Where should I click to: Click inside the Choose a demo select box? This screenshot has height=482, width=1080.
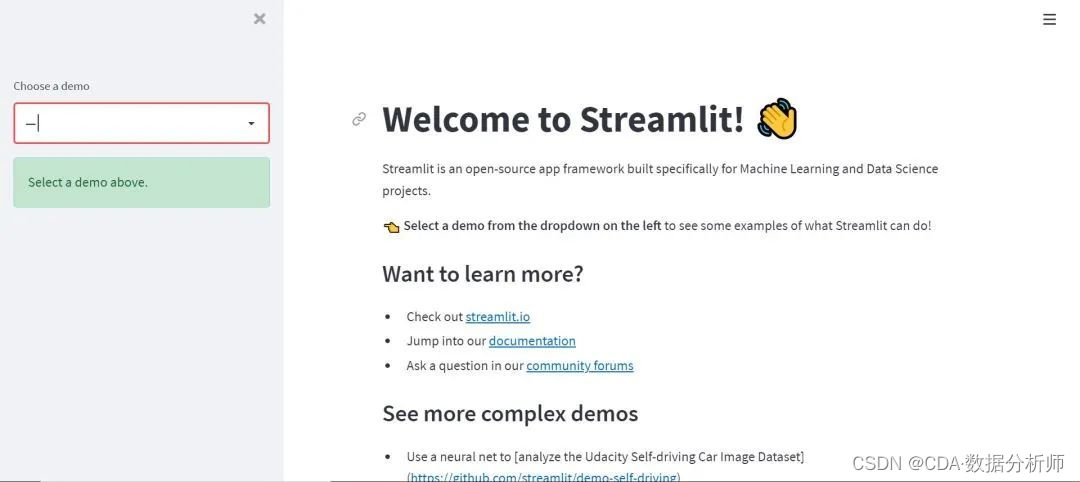pos(141,123)
